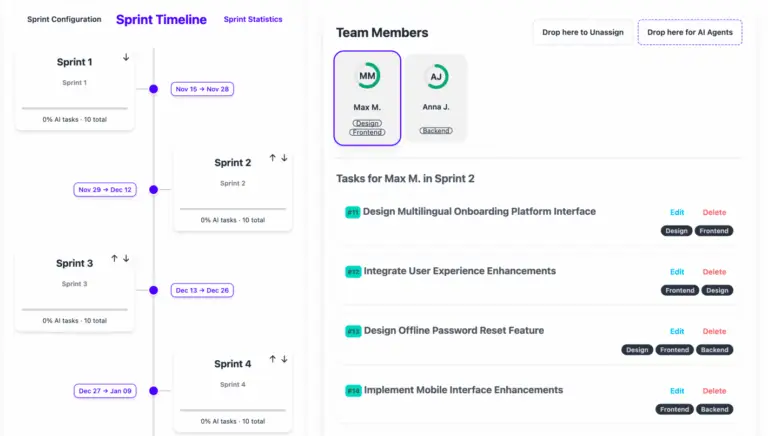
Task: Click the down arrow on Sprint 4
Action: click(285, 360)
